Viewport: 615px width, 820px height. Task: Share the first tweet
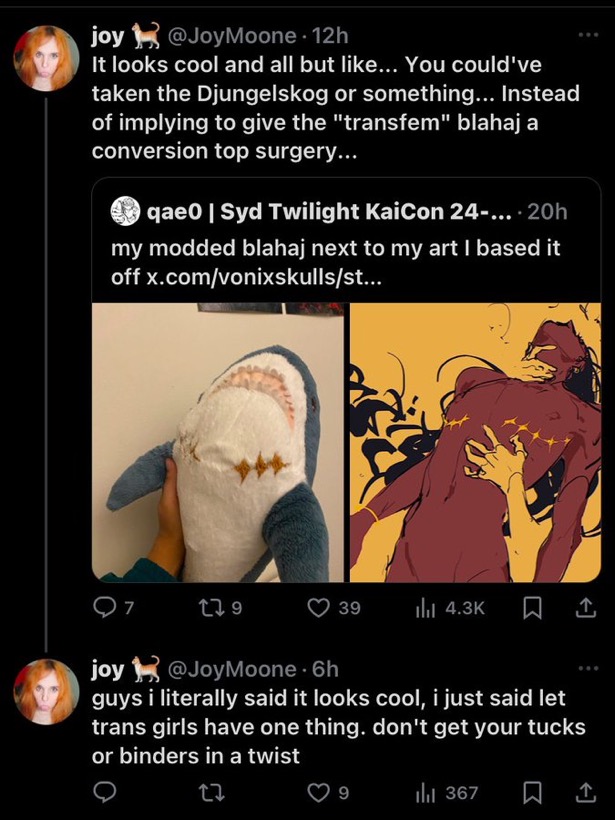point(583,608)
